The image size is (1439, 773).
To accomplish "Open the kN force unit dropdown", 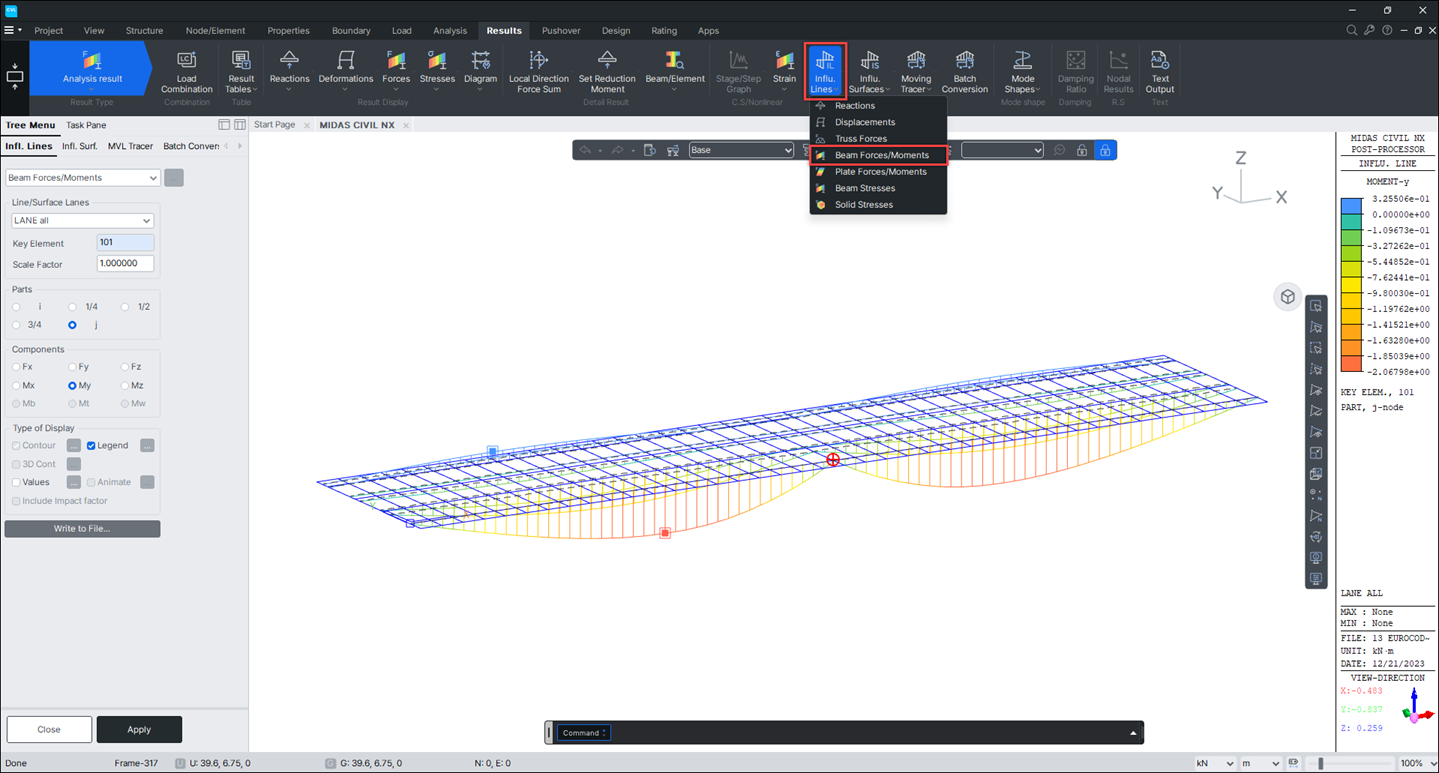I will pyautogui.click(x=1214, y=763).
